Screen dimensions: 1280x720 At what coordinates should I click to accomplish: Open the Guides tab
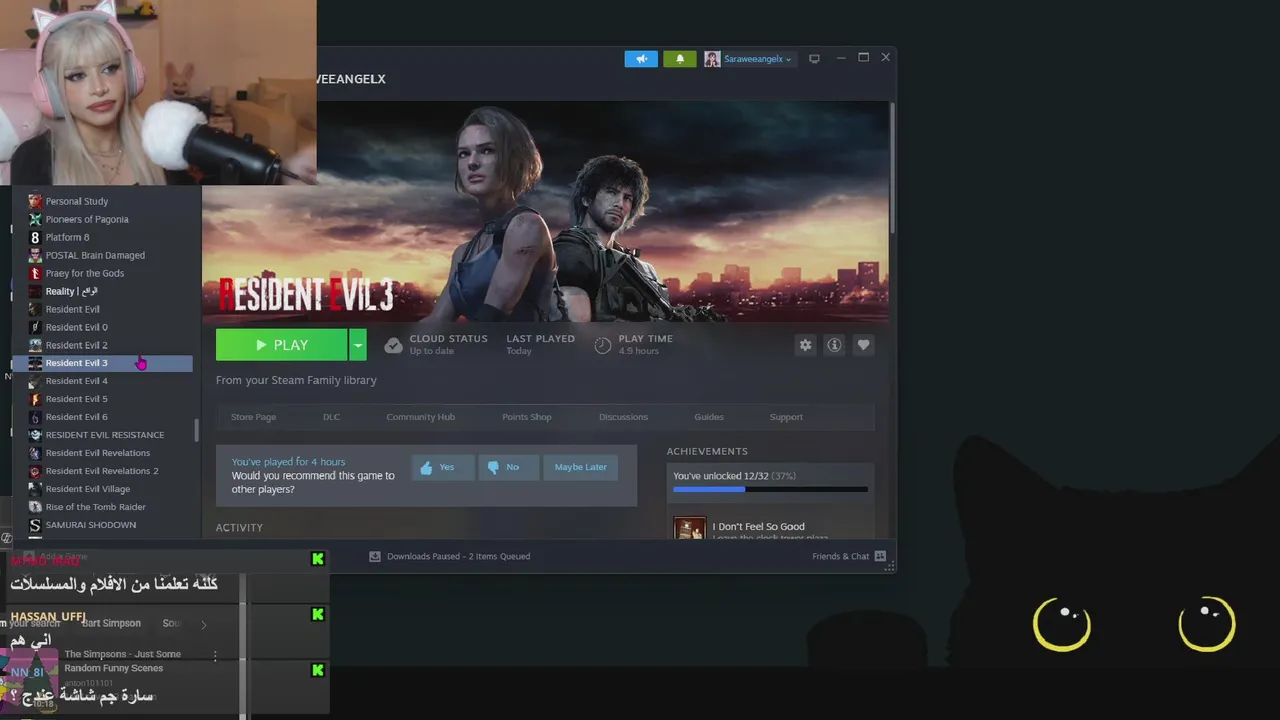(709, 417)
